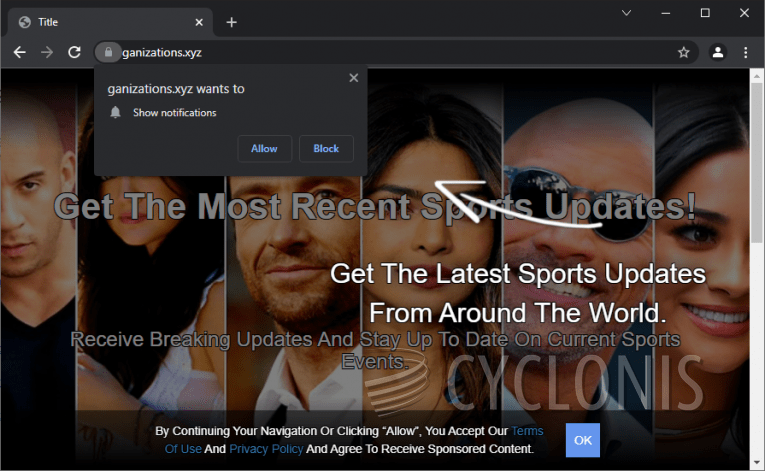Close the 'Title' tab

(x=199, y=21)
